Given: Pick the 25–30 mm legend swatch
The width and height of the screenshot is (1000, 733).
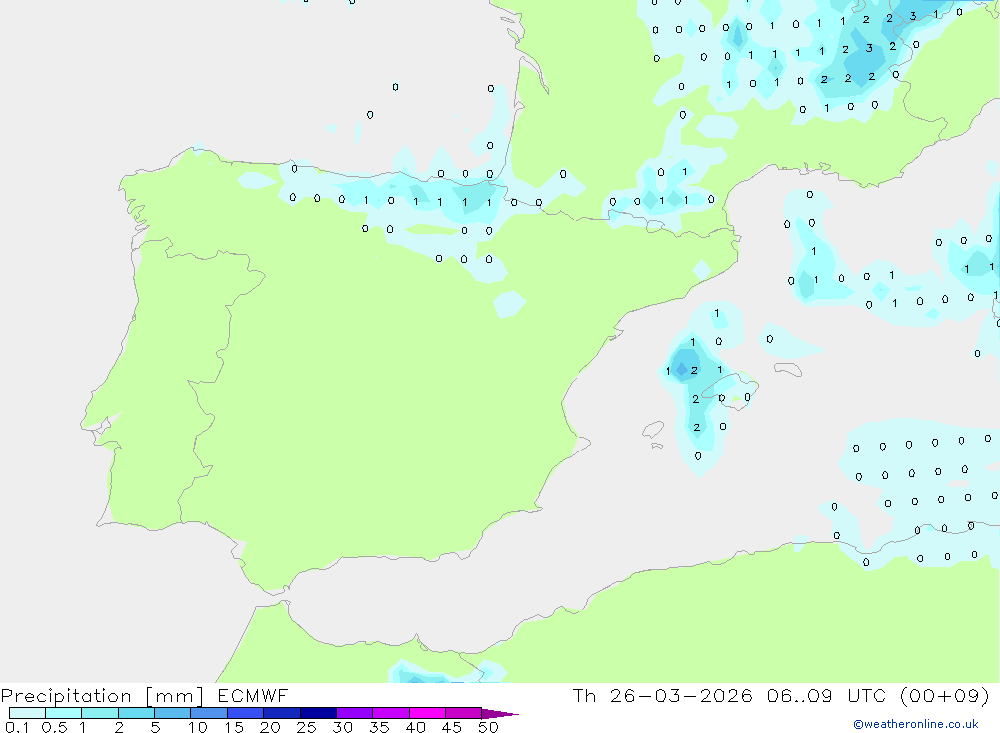Looking at the screenshot, I should click(318, 713).
